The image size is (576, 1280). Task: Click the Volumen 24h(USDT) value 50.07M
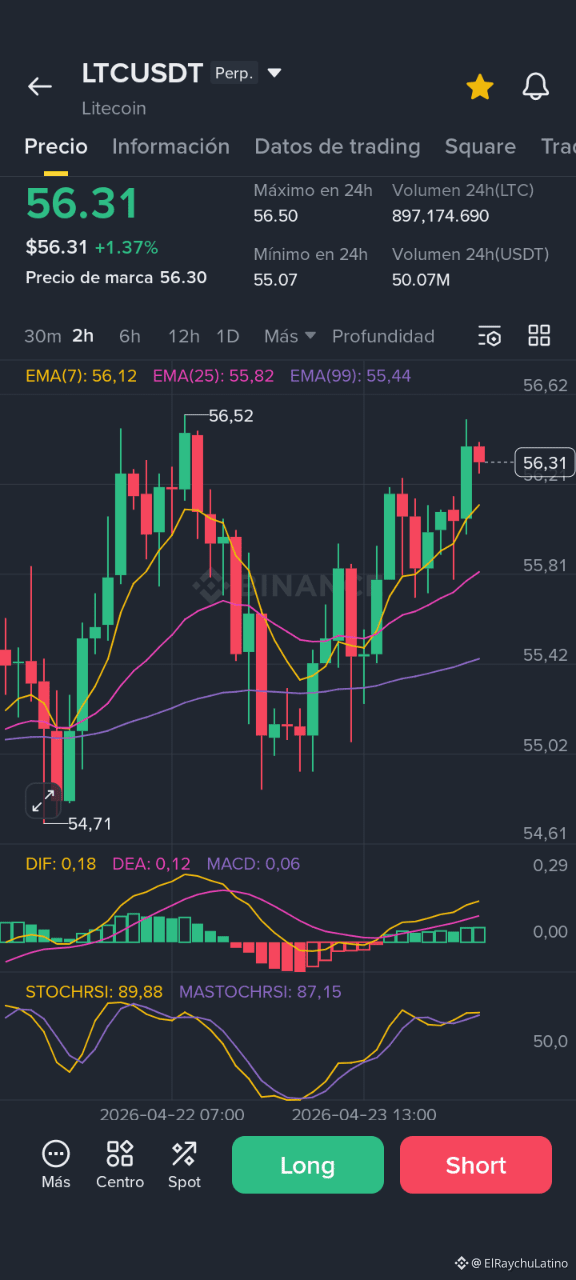421,280
